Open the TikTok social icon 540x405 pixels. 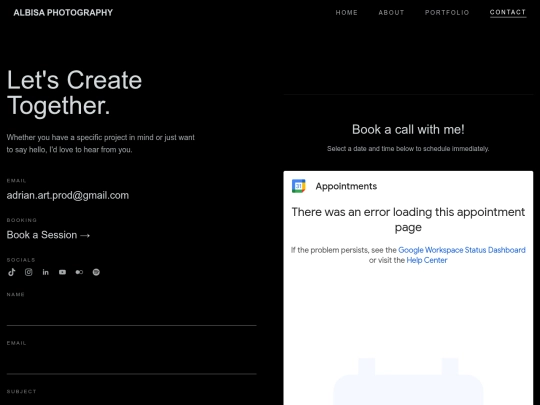(x=12, y=272)
